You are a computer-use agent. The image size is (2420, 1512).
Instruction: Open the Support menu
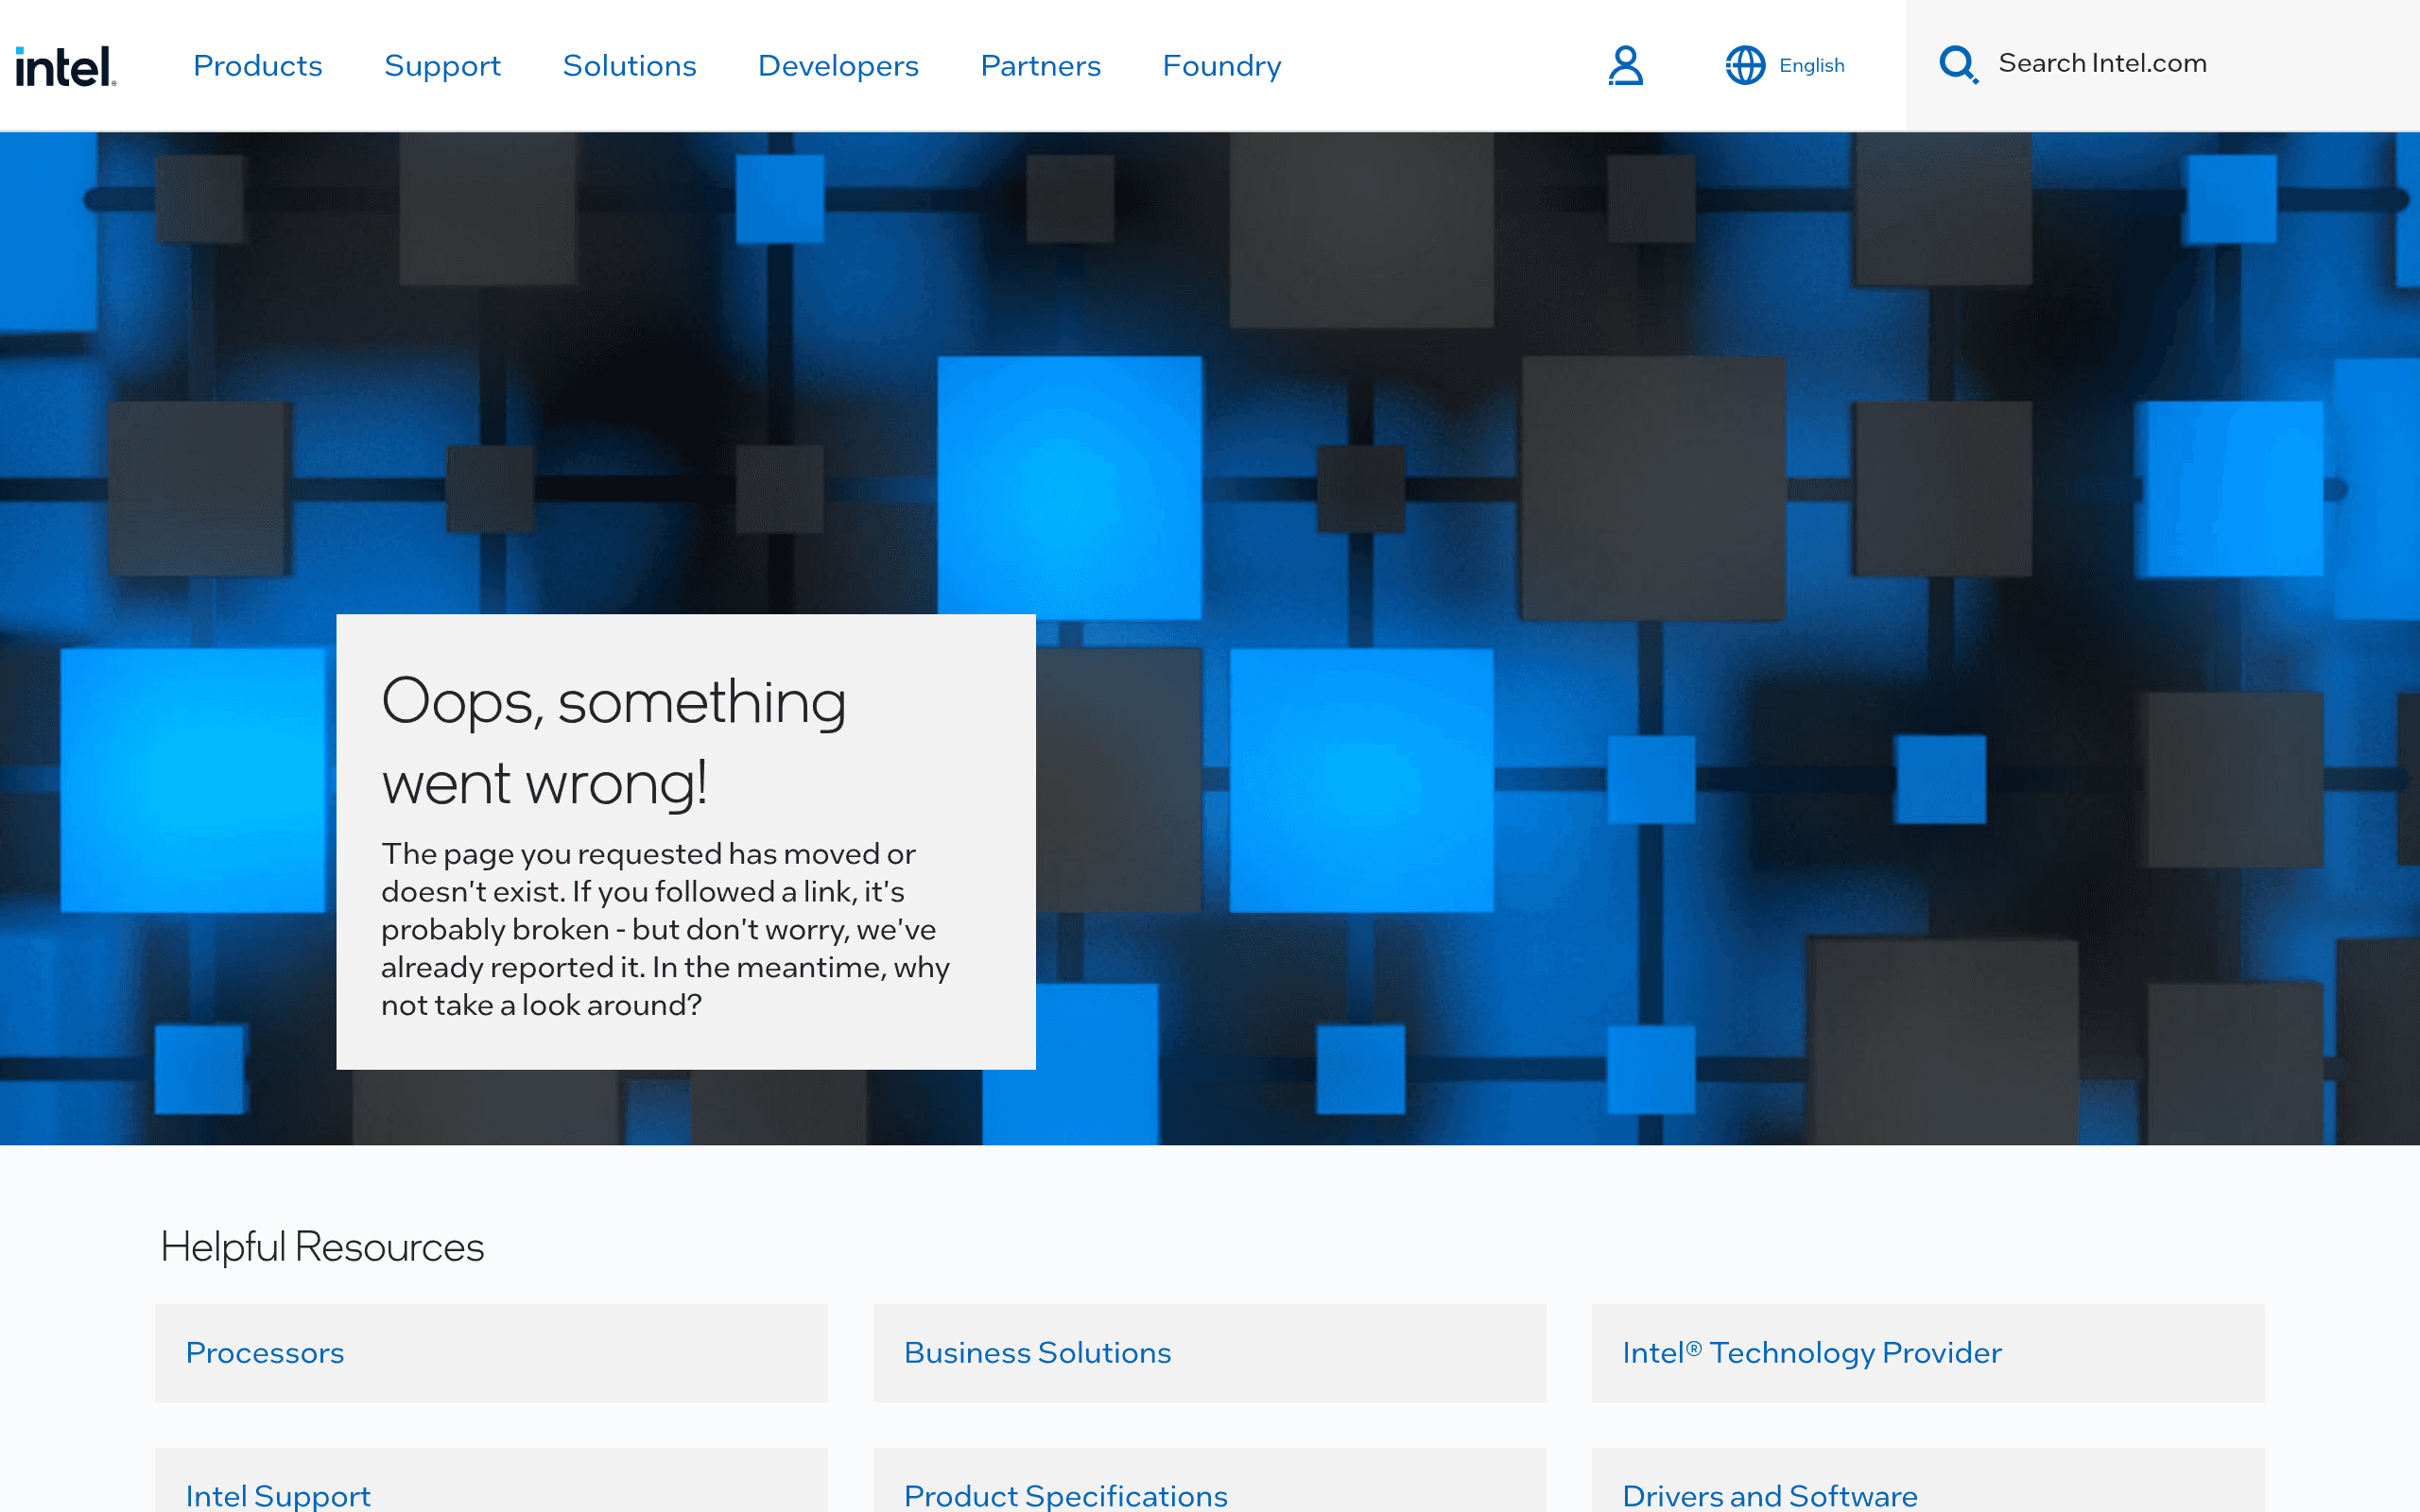(442, 66)
